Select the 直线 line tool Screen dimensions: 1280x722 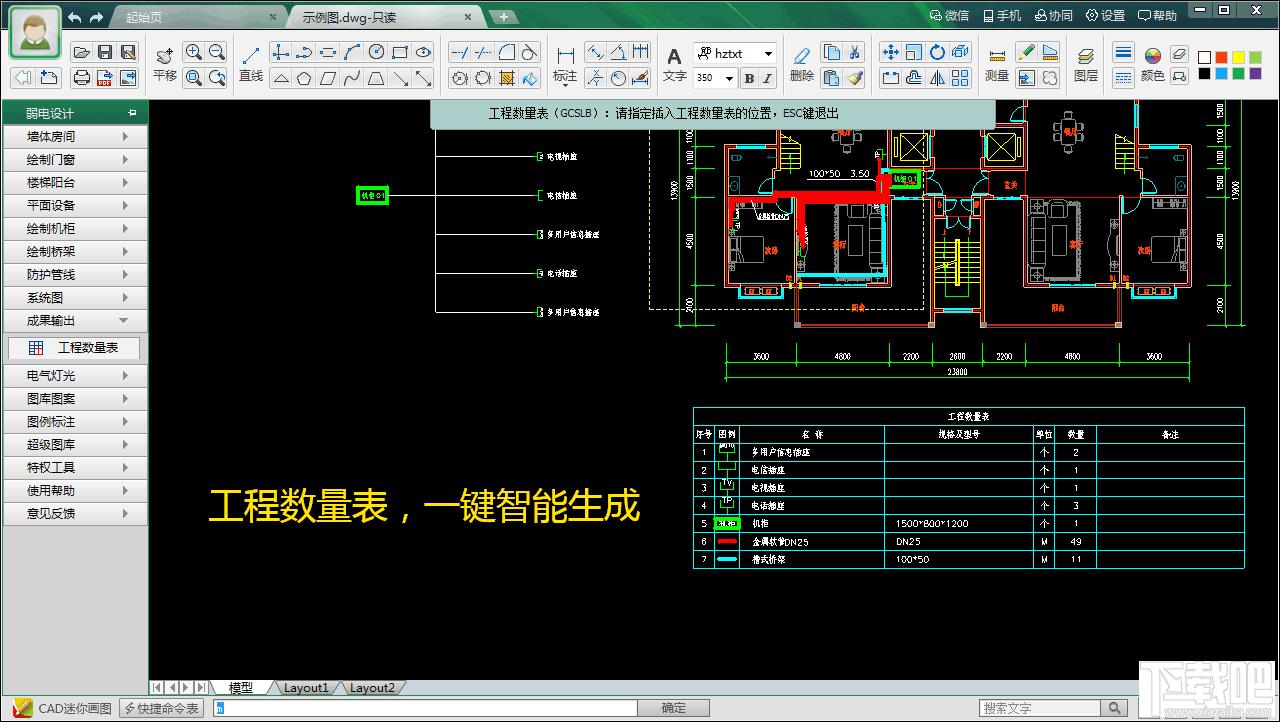click(251, 64)
